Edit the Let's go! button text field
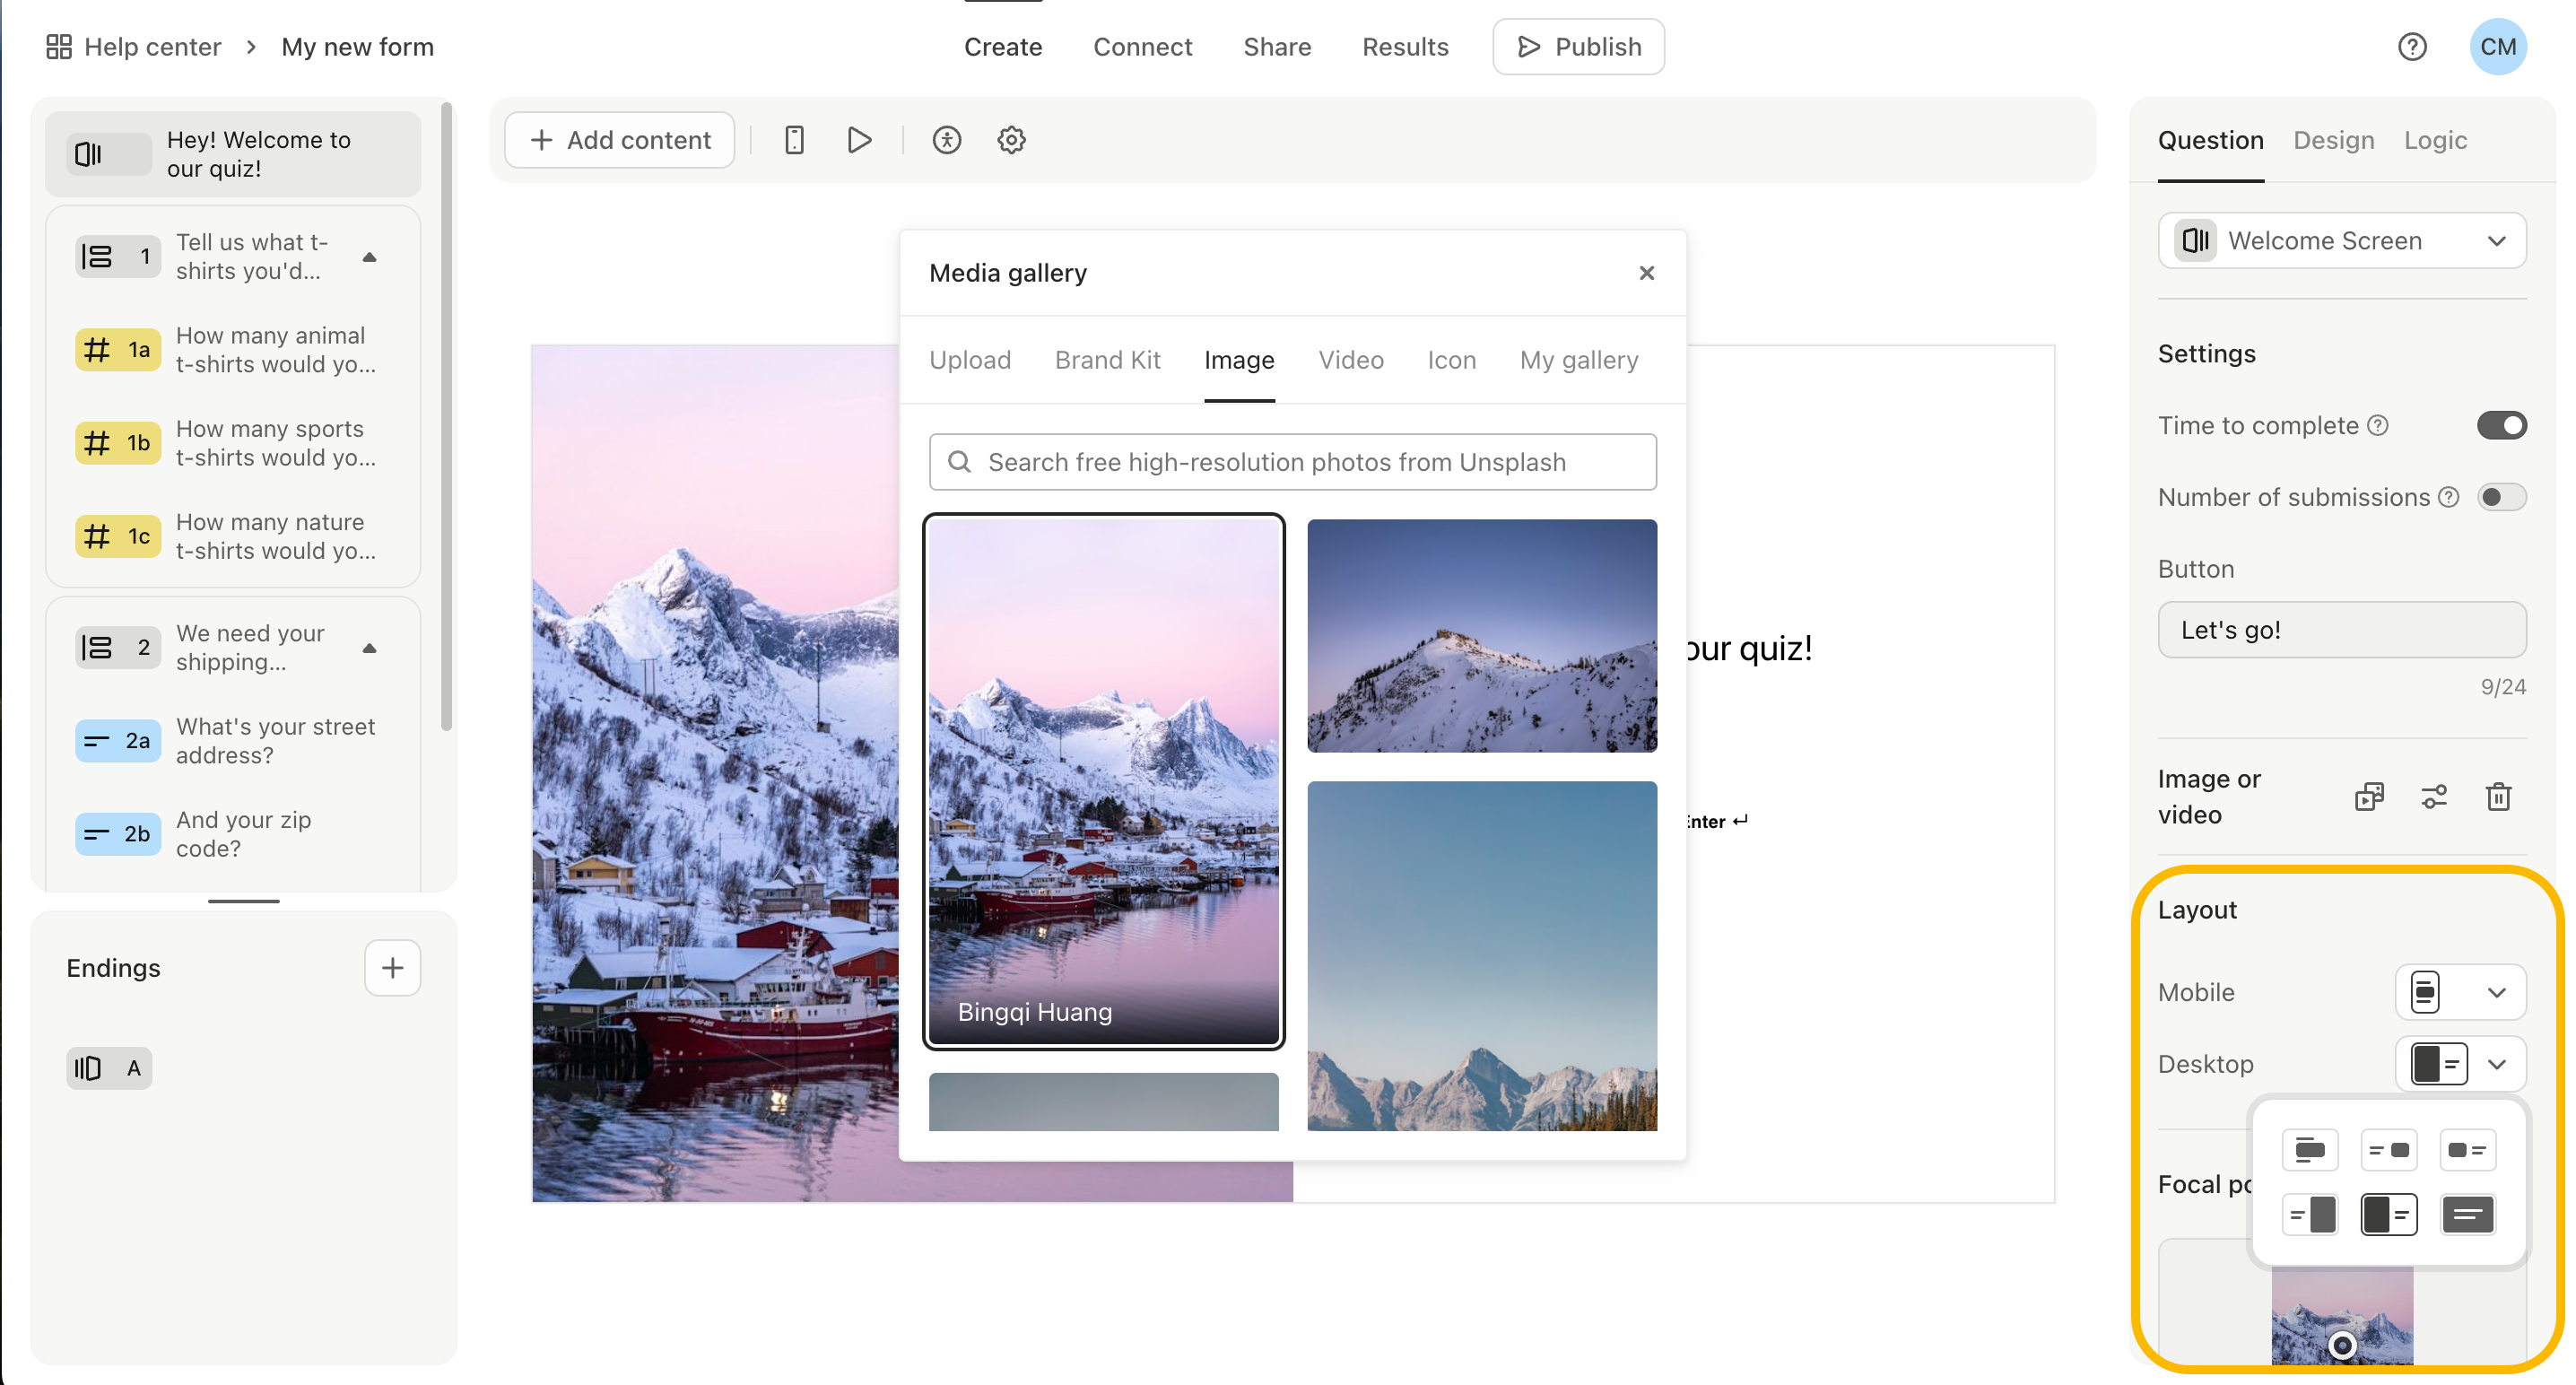Screen dimensions: 2576x1385 [2342, 630]
